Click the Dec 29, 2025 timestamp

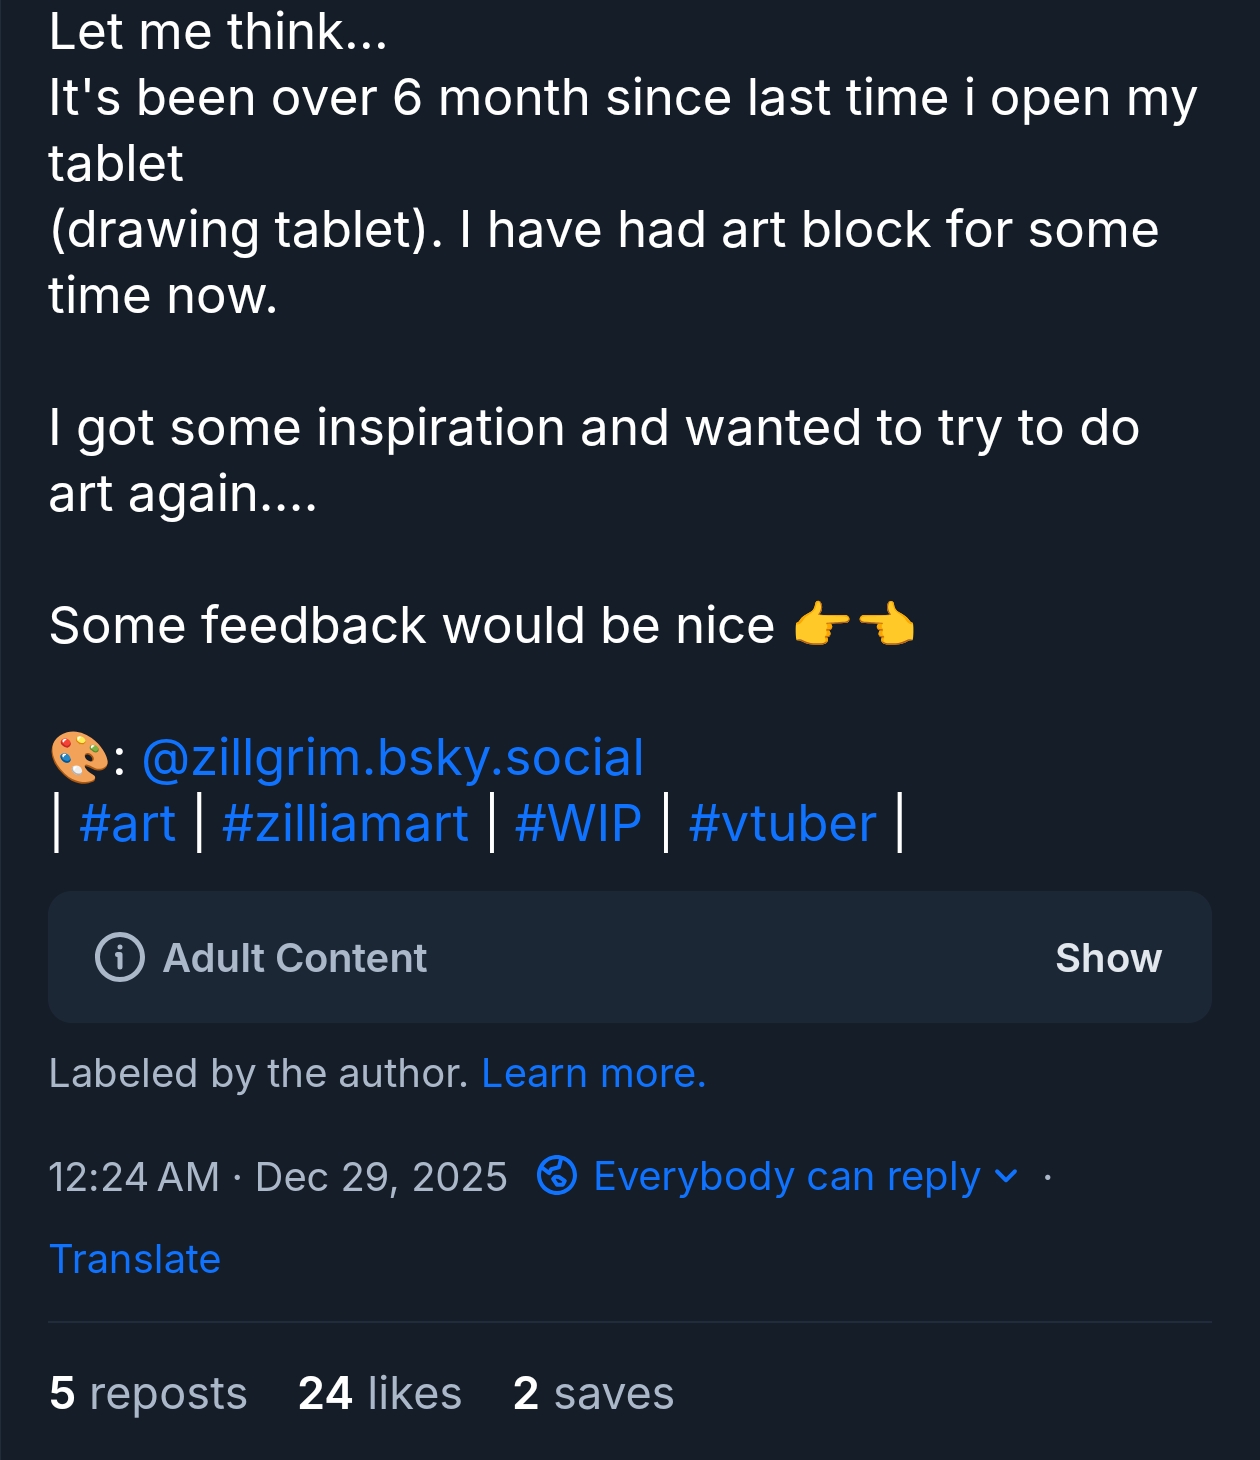380,1176
